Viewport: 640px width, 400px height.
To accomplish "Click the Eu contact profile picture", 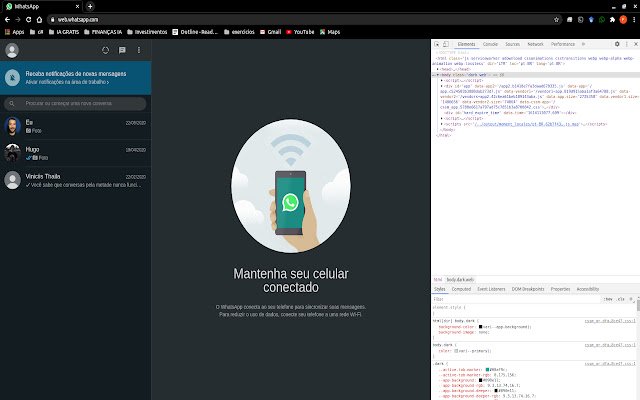I will (x=12, y=126).
